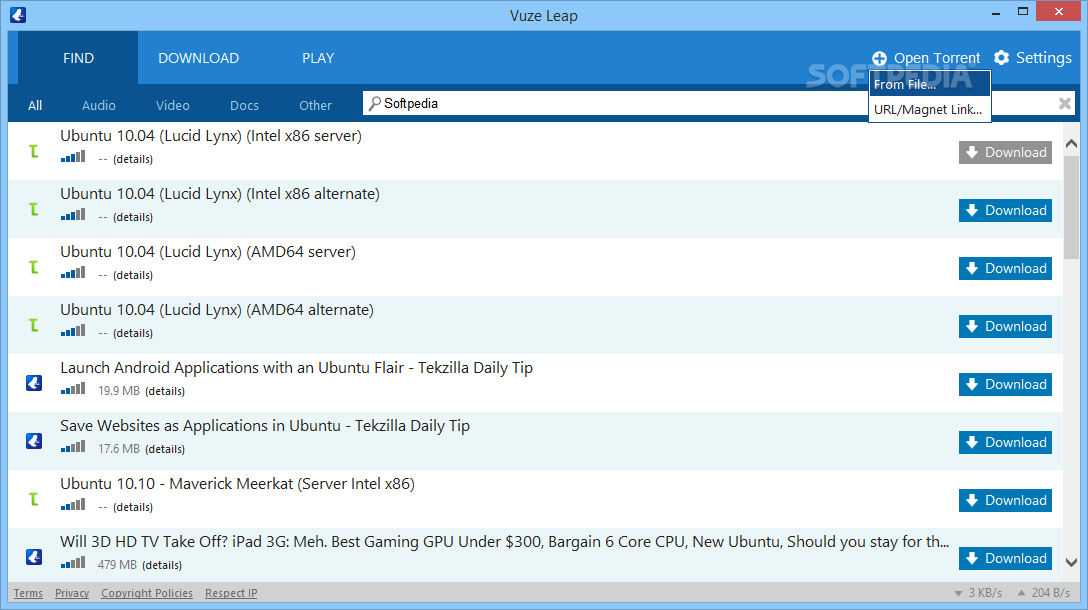Choose From File... menu entry
The image size is (1088, 610).
coord(930,84)
